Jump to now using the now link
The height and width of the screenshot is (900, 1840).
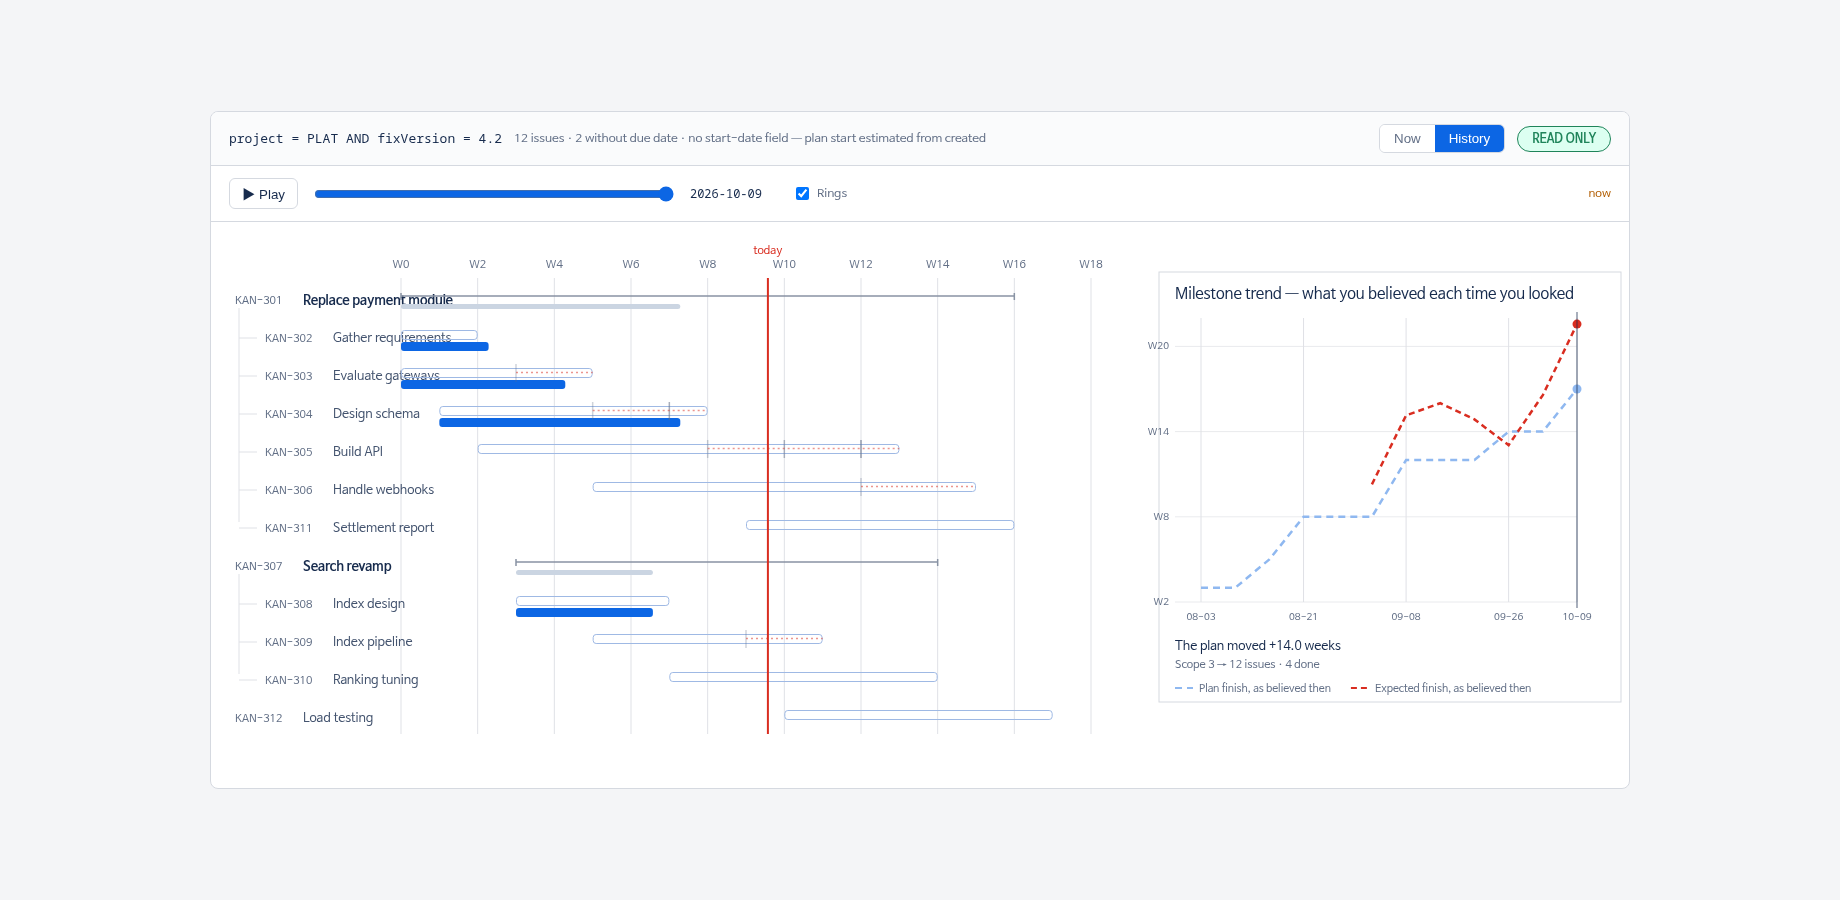[1599, 194]
